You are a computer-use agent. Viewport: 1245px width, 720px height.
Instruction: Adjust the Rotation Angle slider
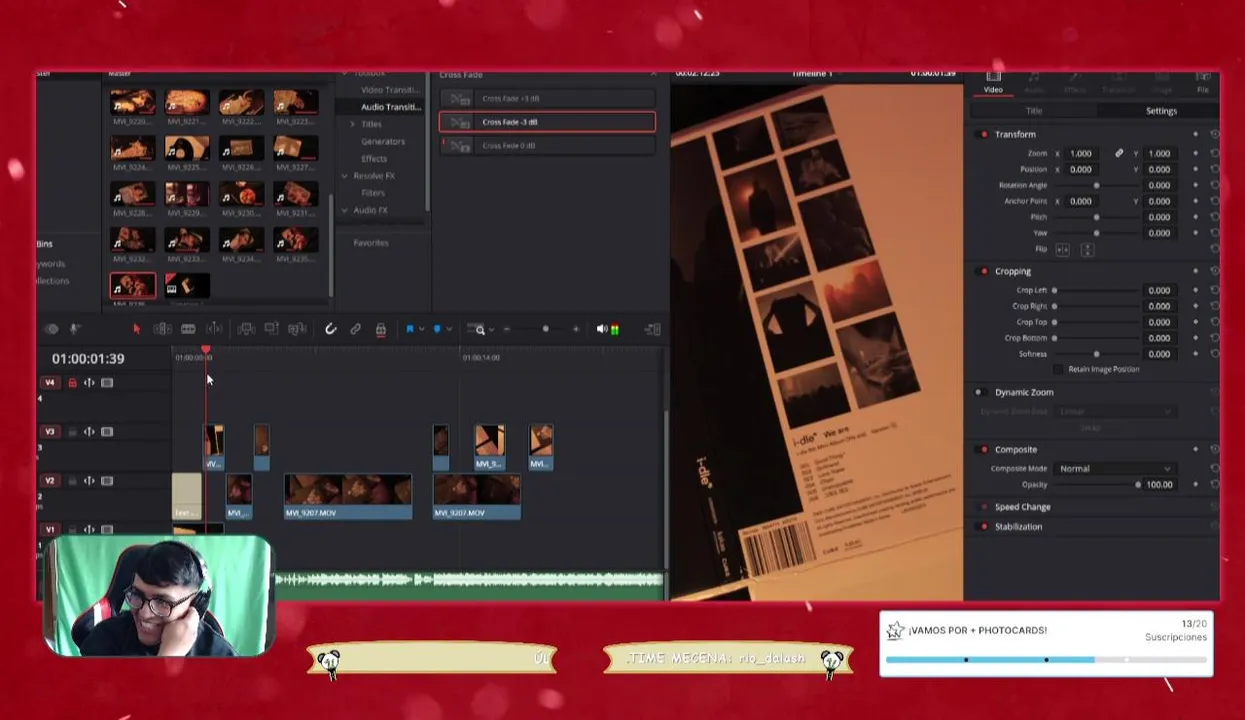tap(1096, 185)
